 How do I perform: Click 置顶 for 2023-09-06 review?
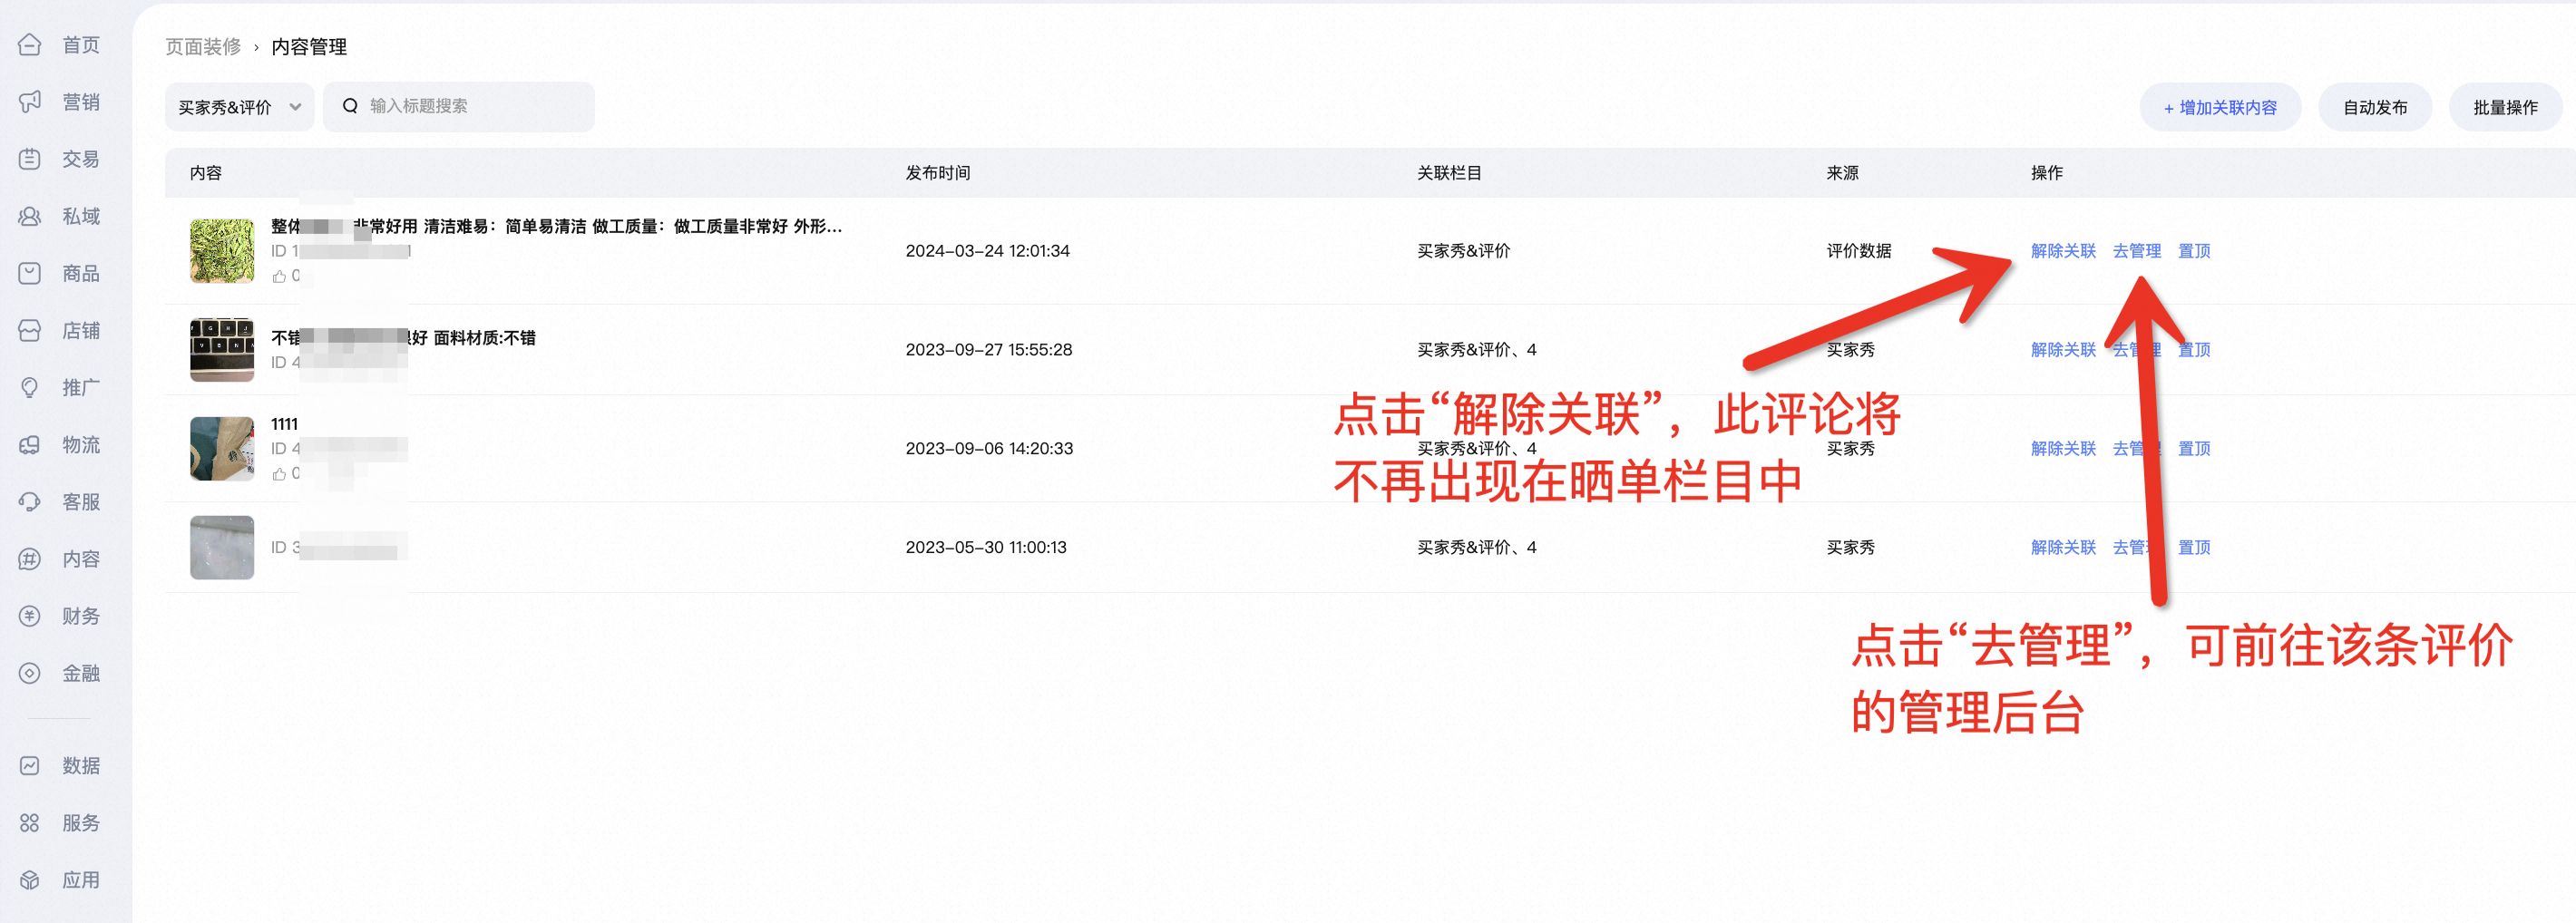(2194, 449)
